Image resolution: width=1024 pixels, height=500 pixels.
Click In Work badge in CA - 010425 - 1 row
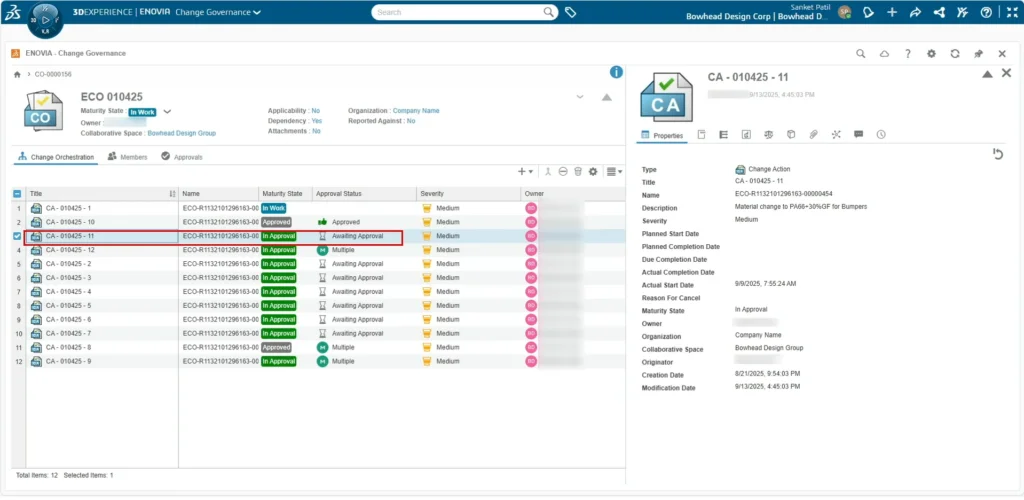click(x=274, y=208)
